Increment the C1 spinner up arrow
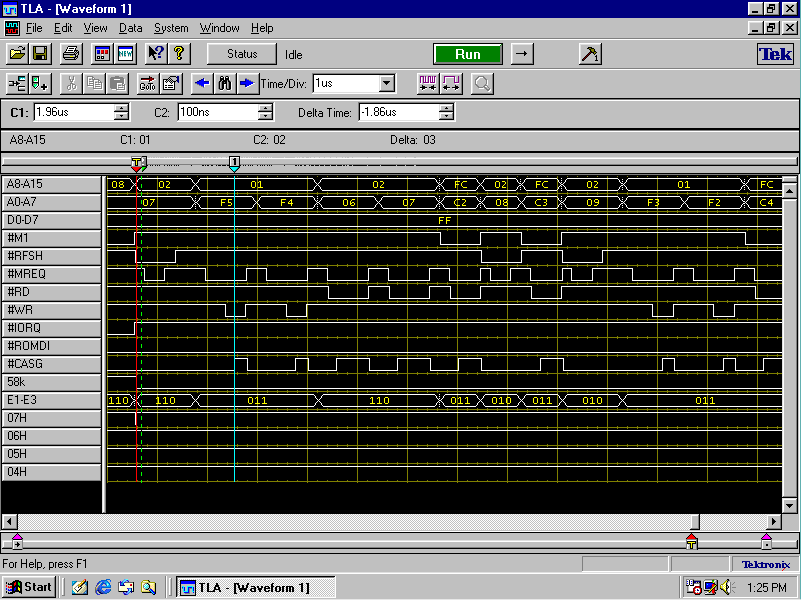Viewport: 801px width, 600px height. pyautogui.click(x=122, y=108)
